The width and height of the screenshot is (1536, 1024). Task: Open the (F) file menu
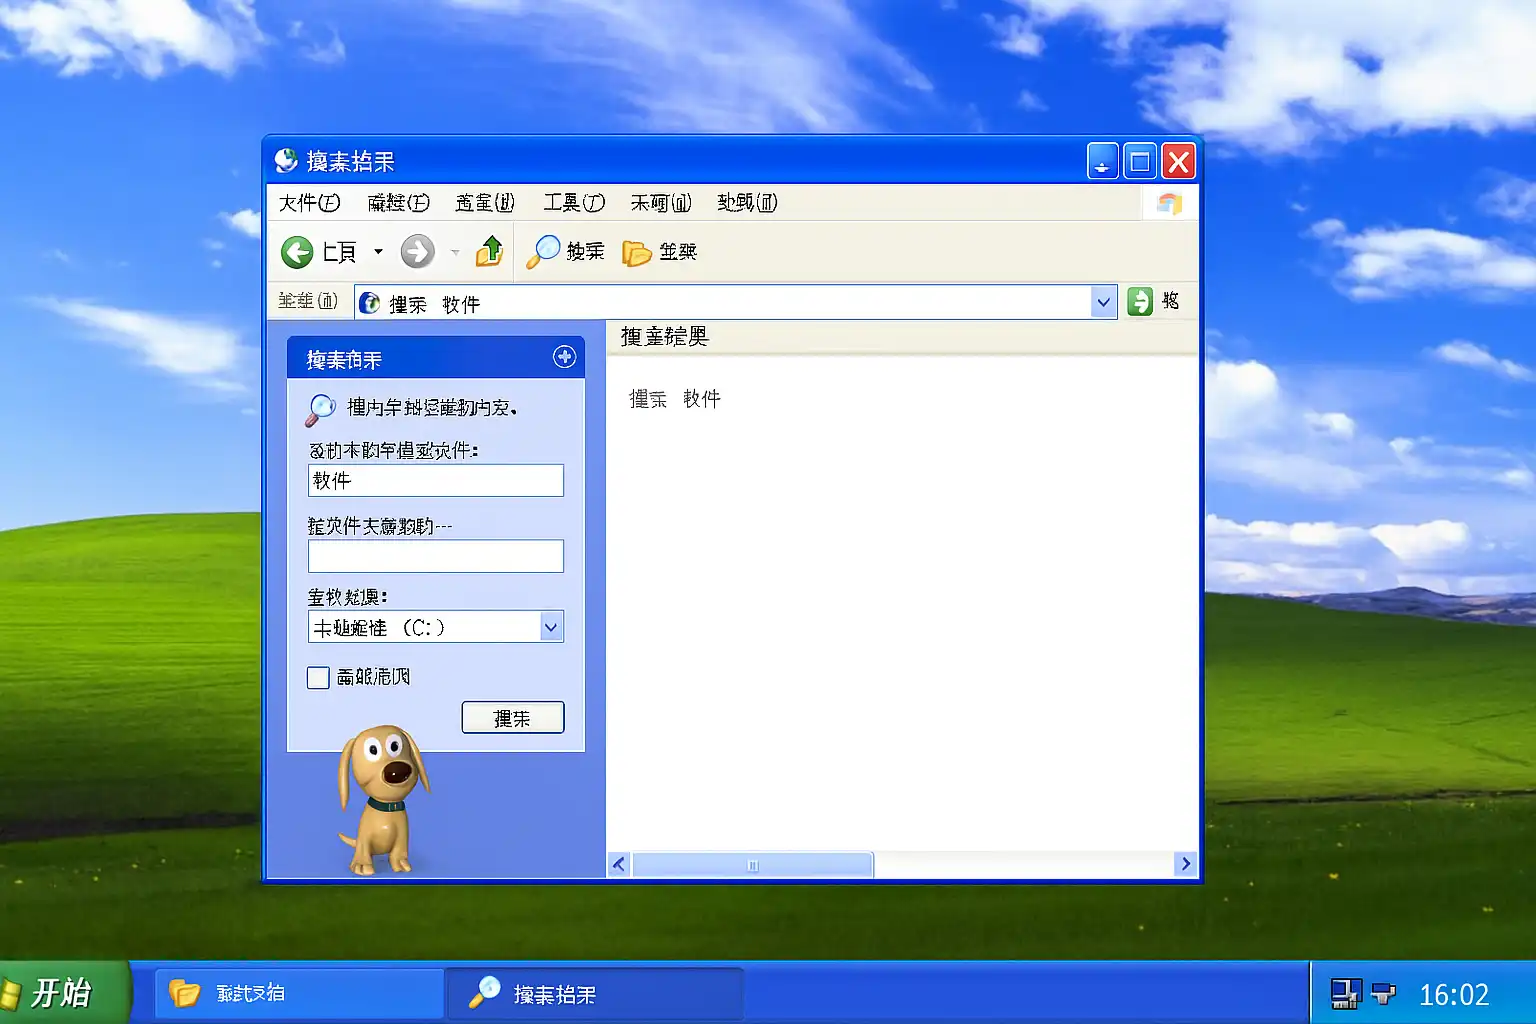click(x=309, y=203)
